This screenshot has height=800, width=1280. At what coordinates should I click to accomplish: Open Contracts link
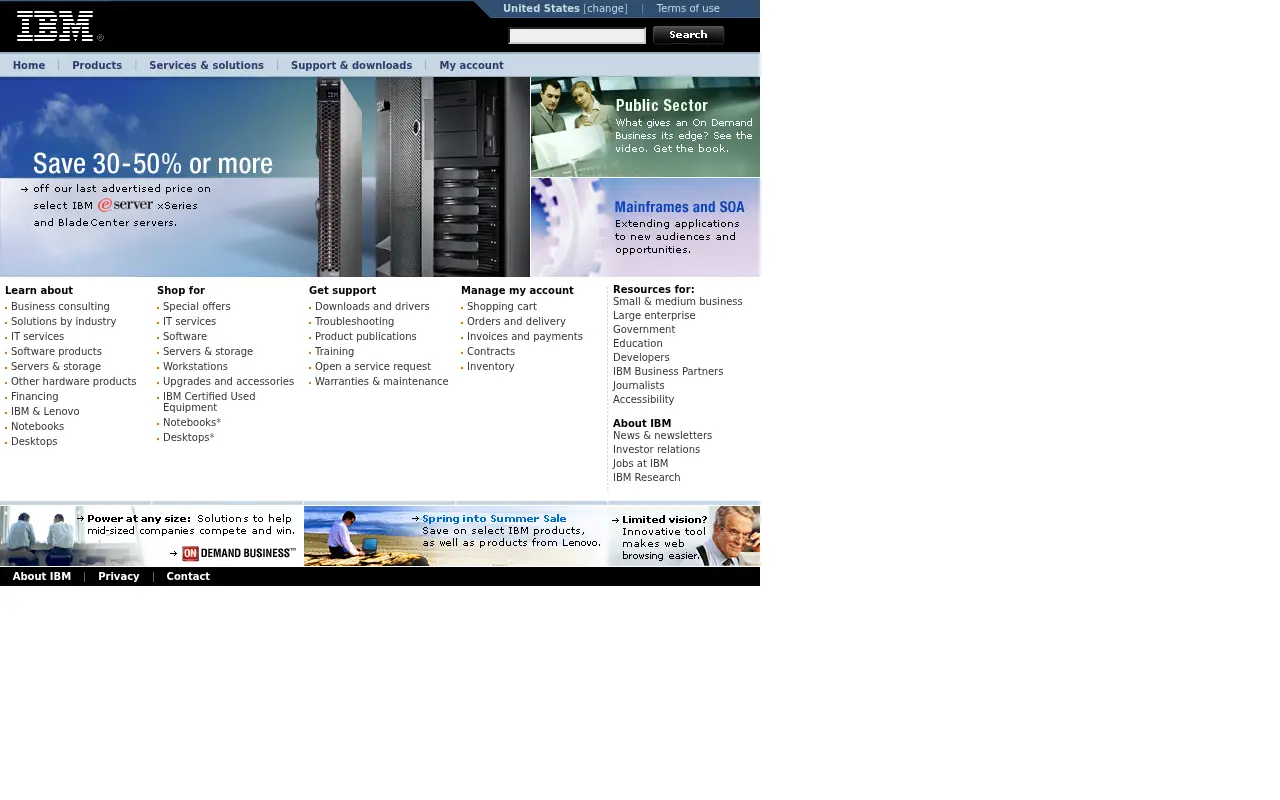491,352
